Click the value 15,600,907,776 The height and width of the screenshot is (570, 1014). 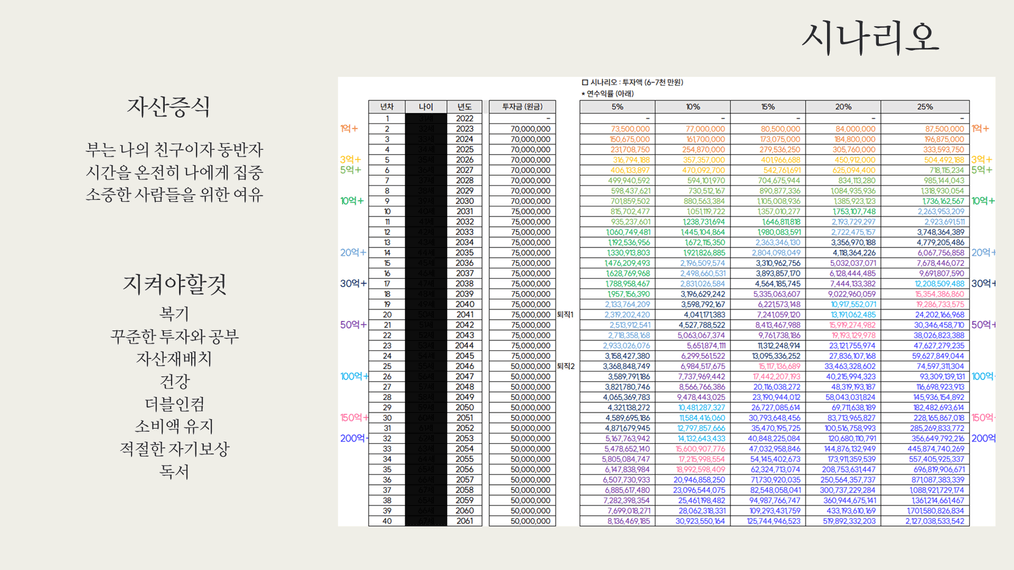700,449
